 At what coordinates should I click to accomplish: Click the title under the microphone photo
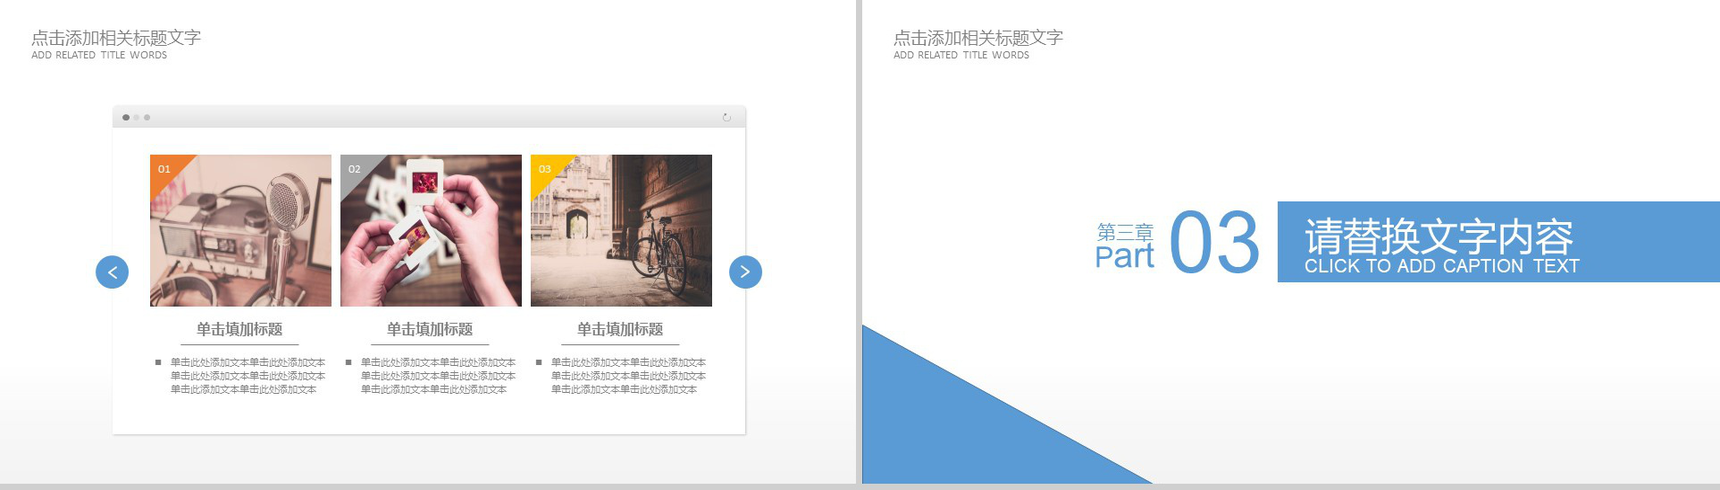point(239,329)
